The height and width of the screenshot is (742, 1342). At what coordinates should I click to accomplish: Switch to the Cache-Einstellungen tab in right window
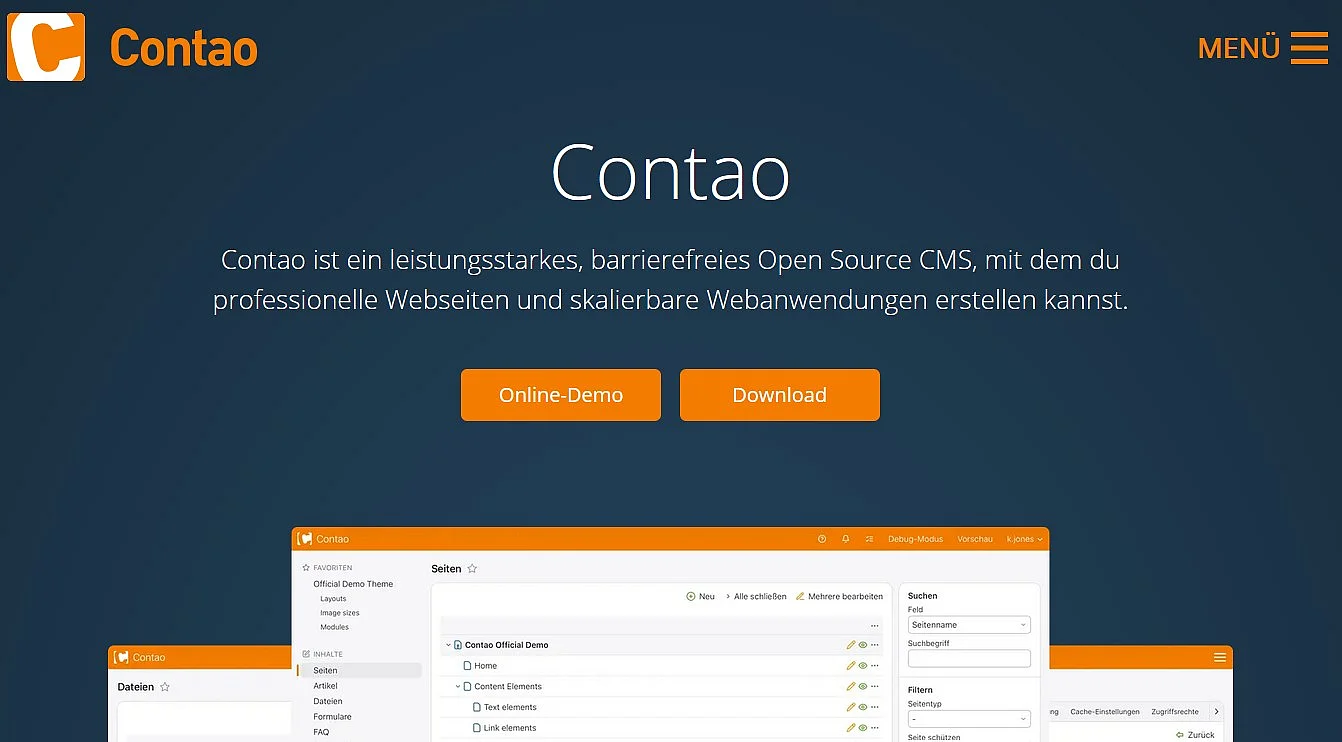1105,712
